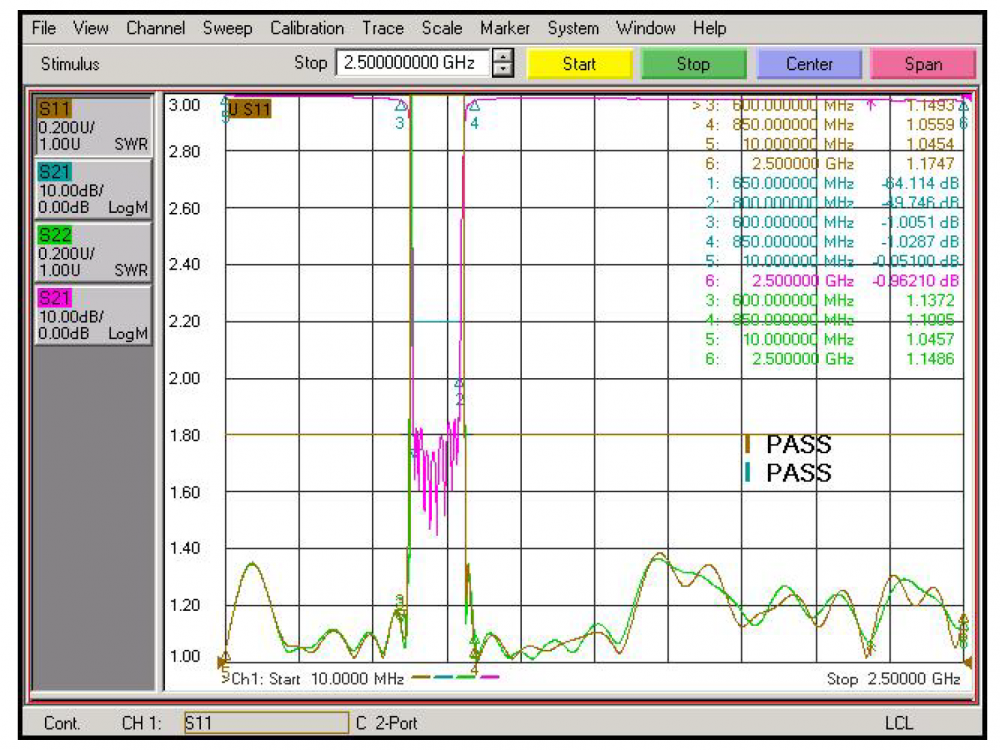
Task: Select the teal S21 LogM trace panel
Action: coord(92,188)
